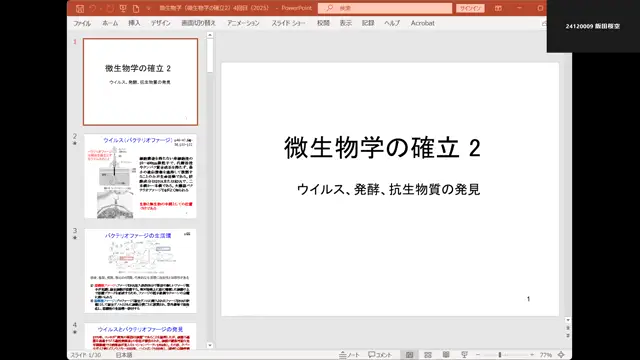Select slide 2 thumbnail ウイルス(バクテリオファージ)
640x360 pixels.
coord(140,176)
